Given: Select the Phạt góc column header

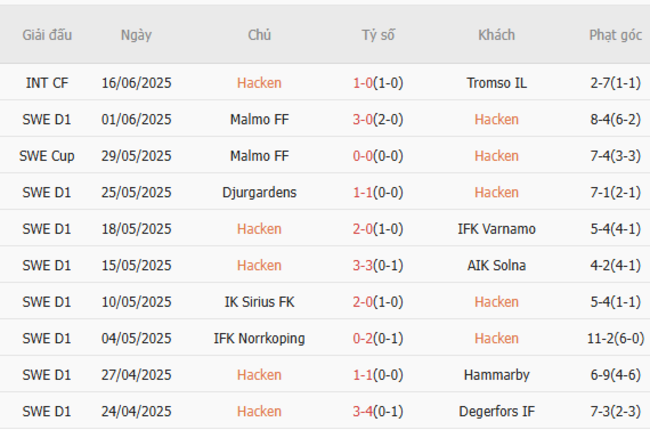Looking at the screenshot, I should pos(615,35).
